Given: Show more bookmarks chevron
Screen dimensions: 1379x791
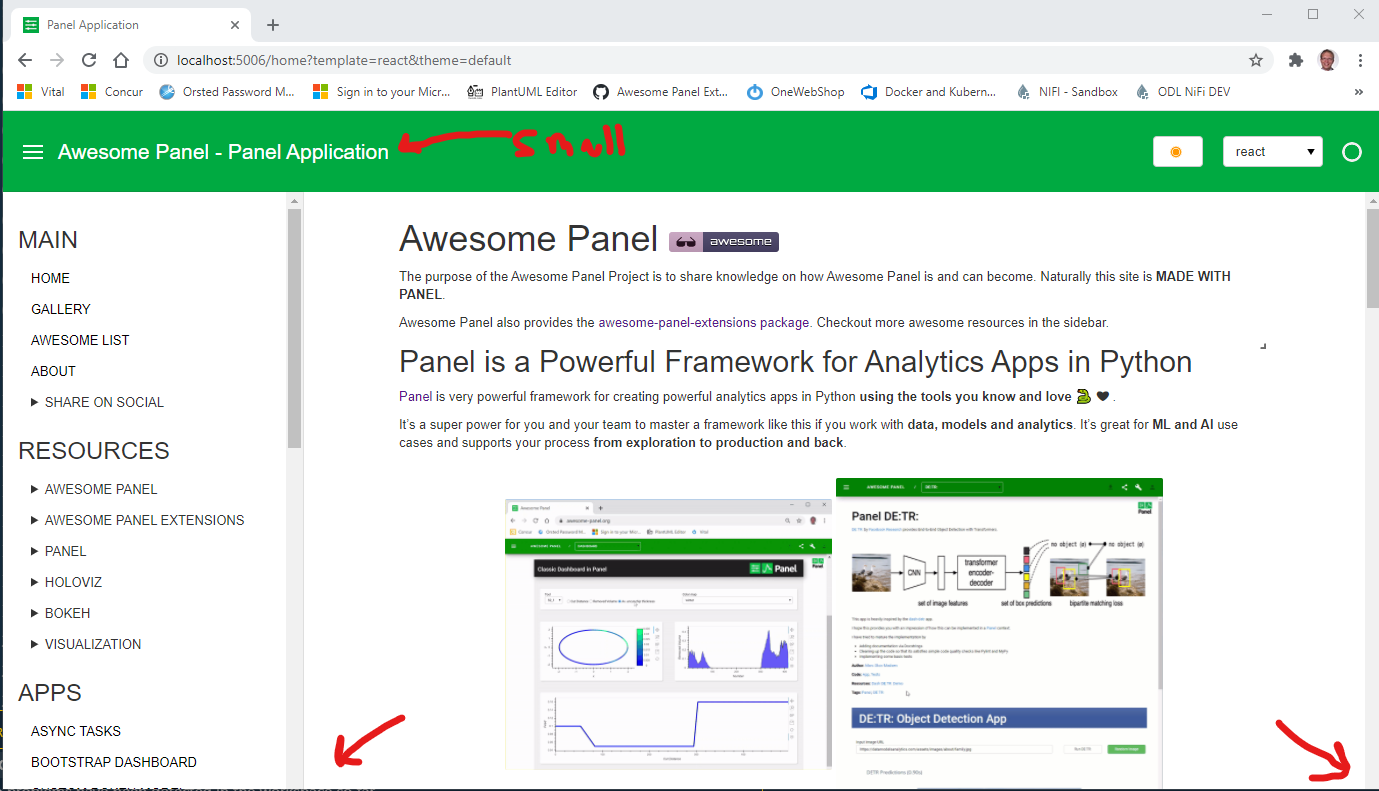Looking at the screenshot, I should coord(1359,91).
